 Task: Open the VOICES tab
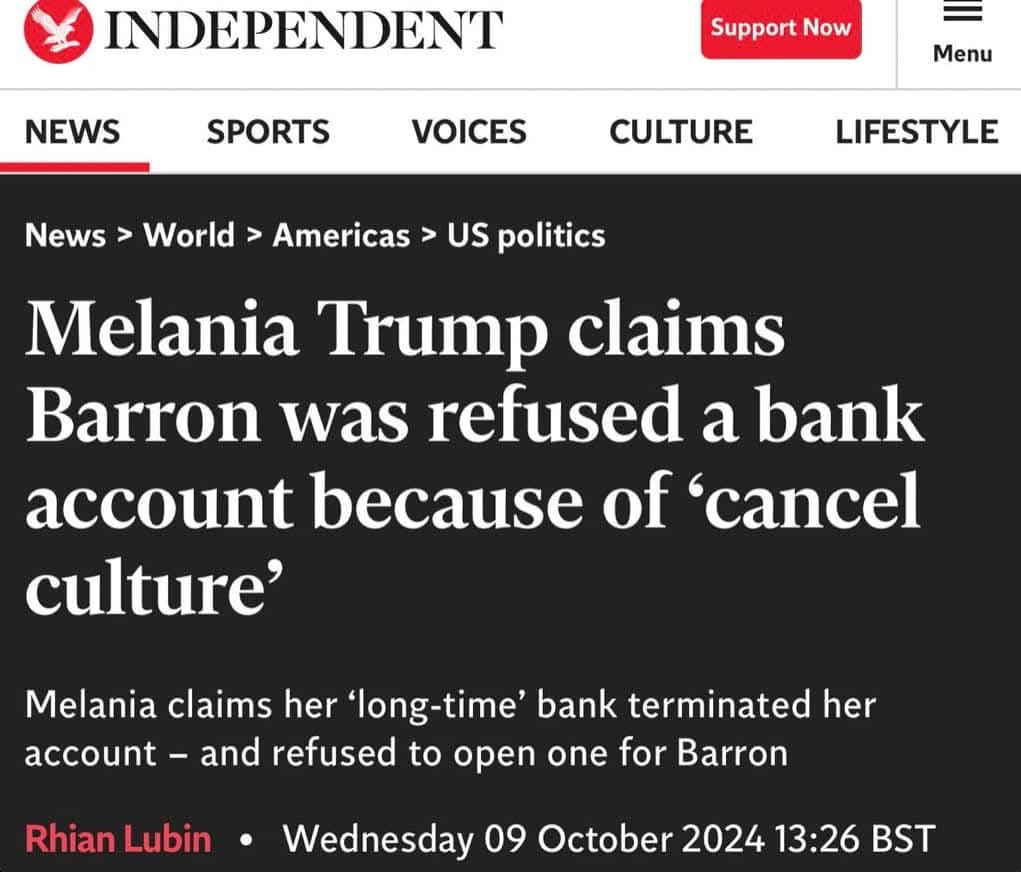click(469, 132)
